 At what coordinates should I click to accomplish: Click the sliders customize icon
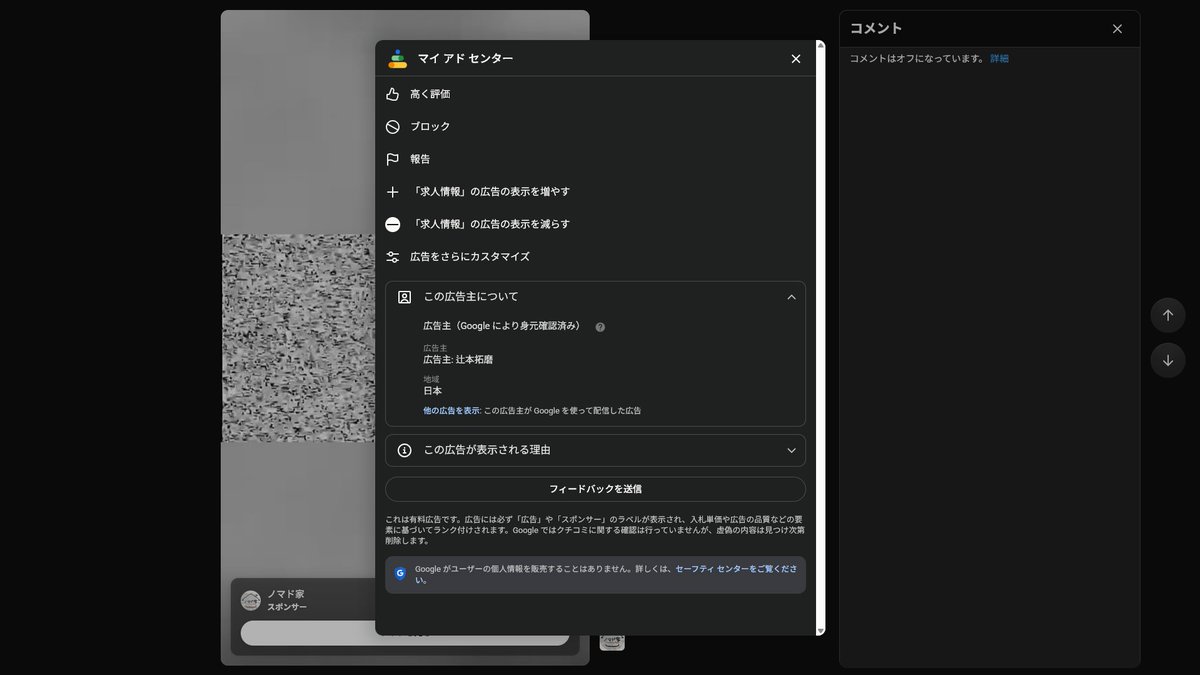(x=393, y=257)
